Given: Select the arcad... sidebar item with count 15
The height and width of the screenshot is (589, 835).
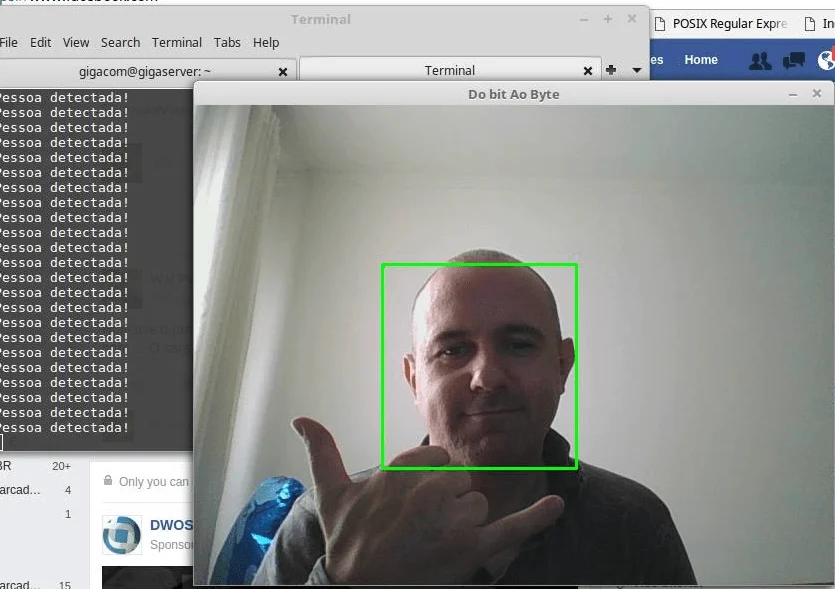Looking at the screenshot, I should click(x=36, y=584).
